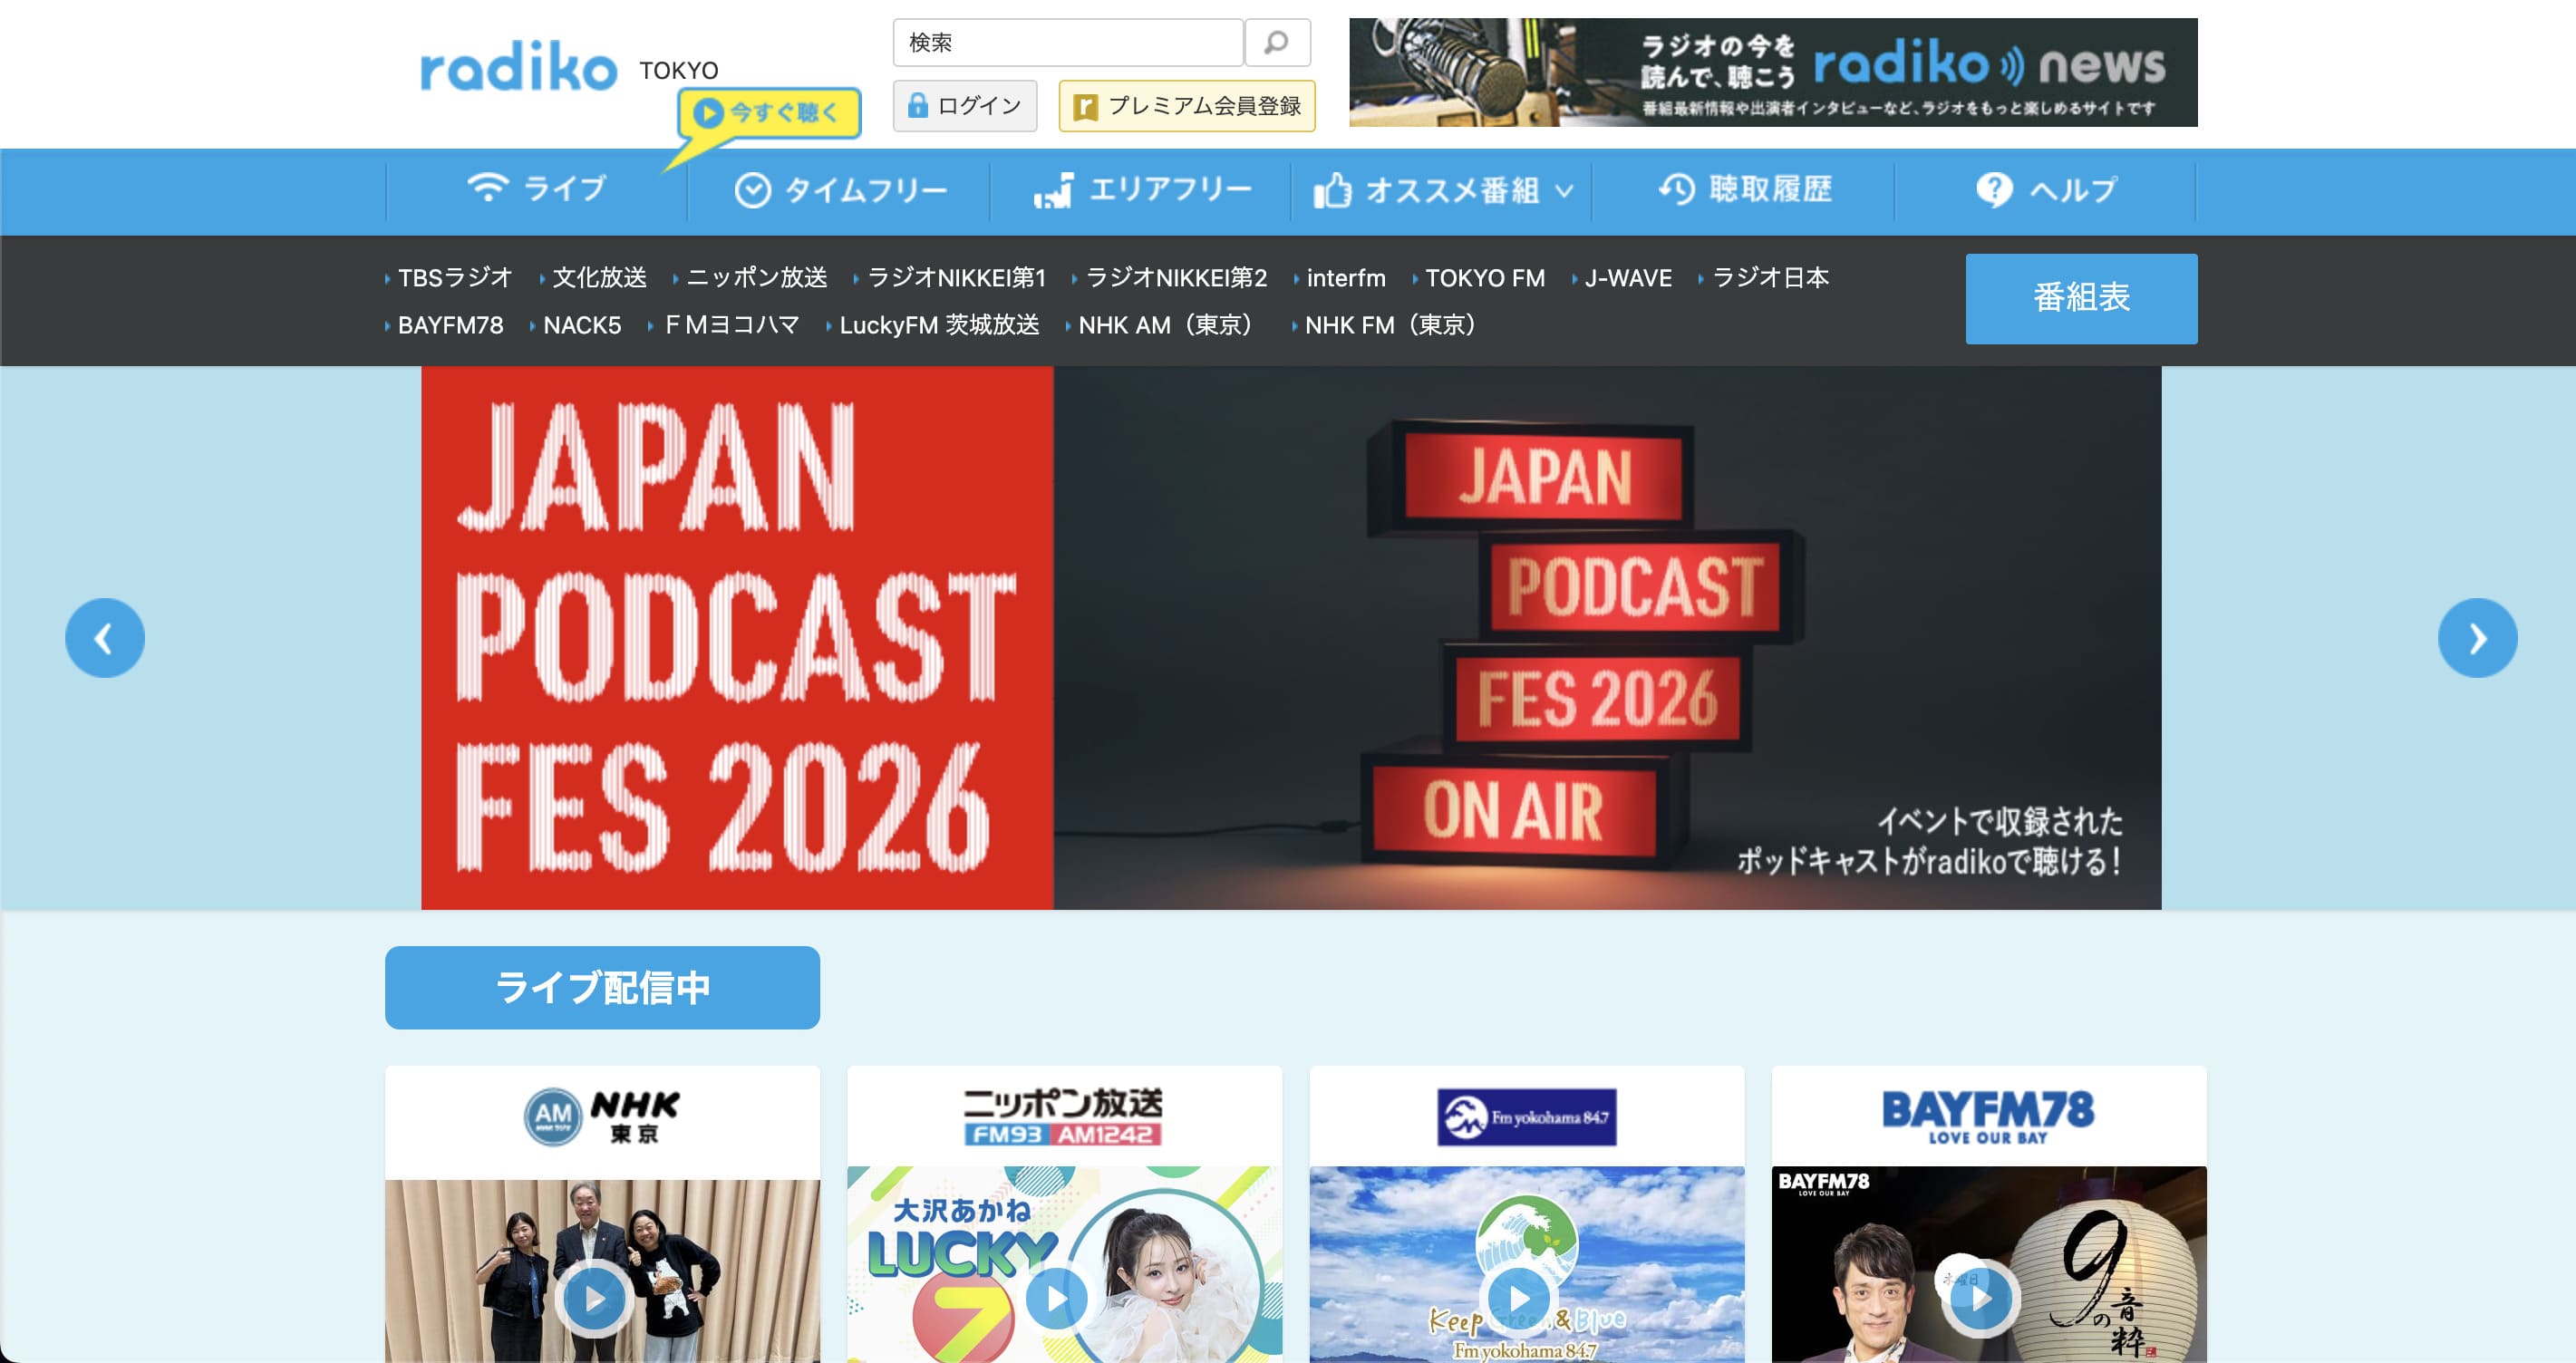The width and height of the screenshot is (2576, 1363).
Task: Select the interfm station link
Action: point(1346,278)
